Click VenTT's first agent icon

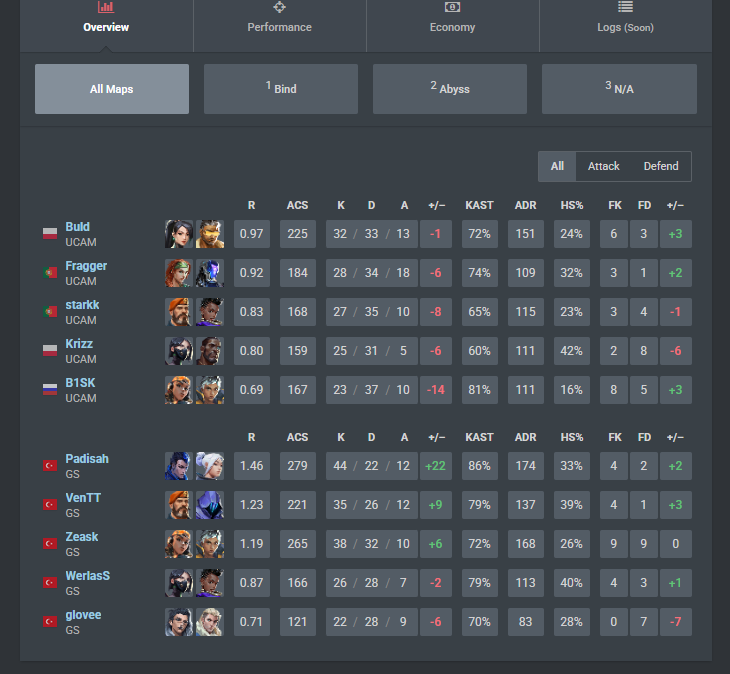click(179, 505)
